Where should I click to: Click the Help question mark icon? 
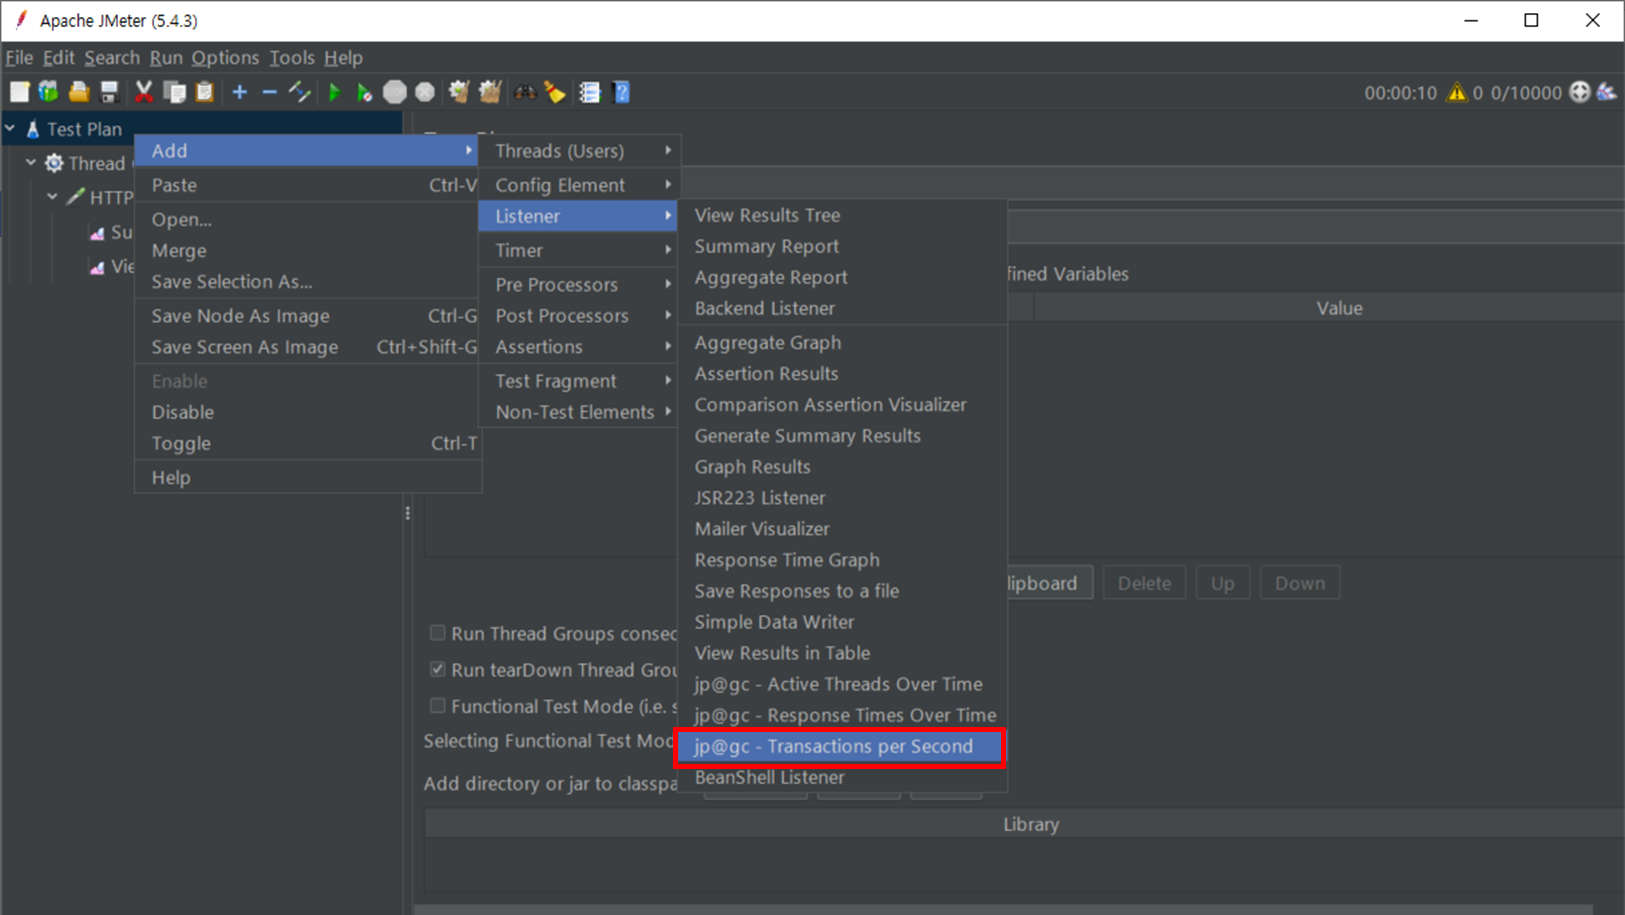(x=621, y=92)
